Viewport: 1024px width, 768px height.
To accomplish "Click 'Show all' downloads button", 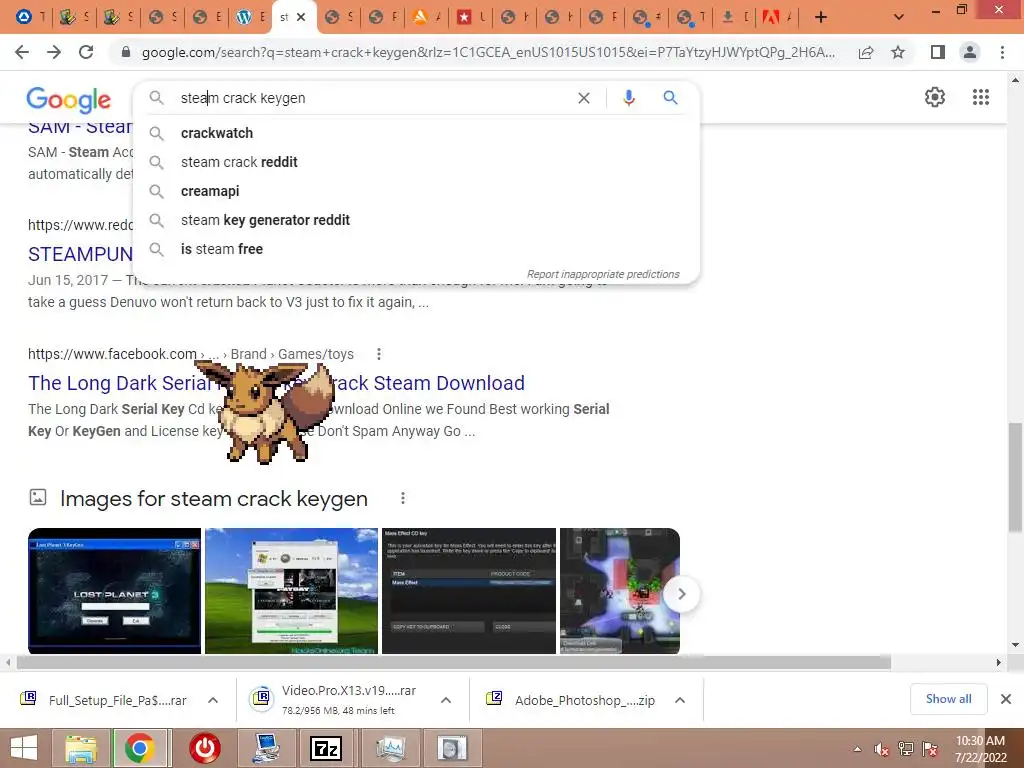I will click(x=948, y=699).
